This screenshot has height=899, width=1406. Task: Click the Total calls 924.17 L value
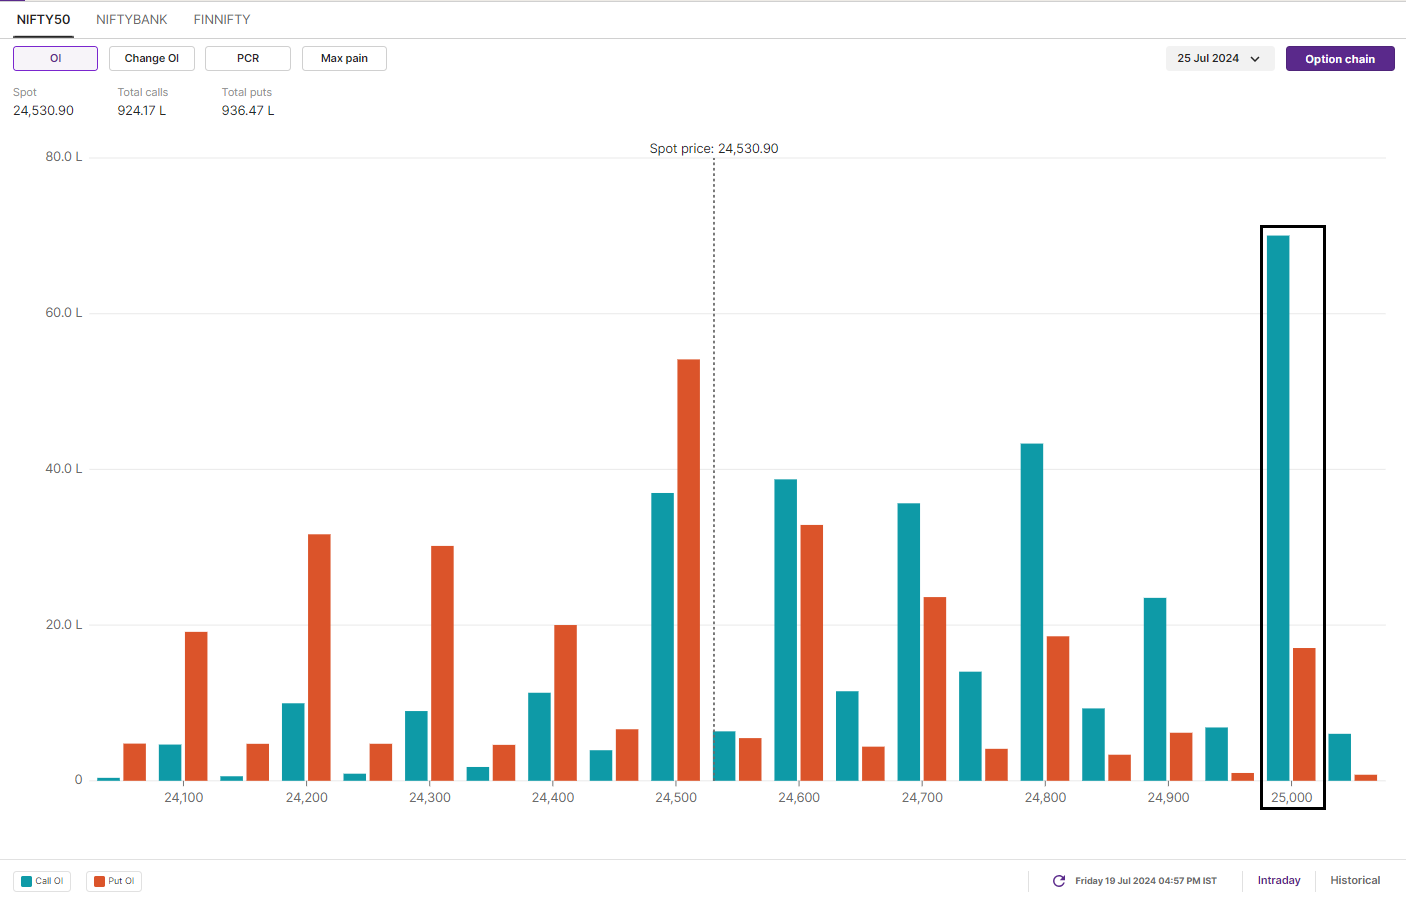click(142, 110)
